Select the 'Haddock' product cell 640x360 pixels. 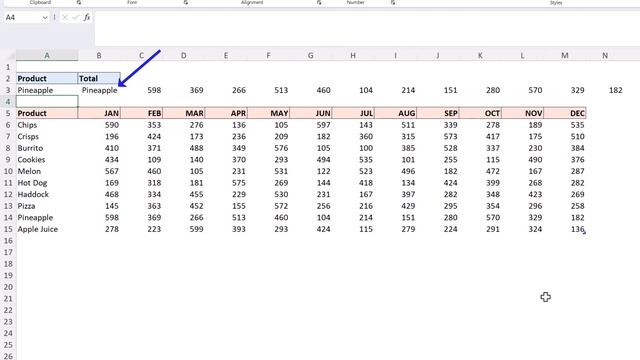tap(47, 194)
